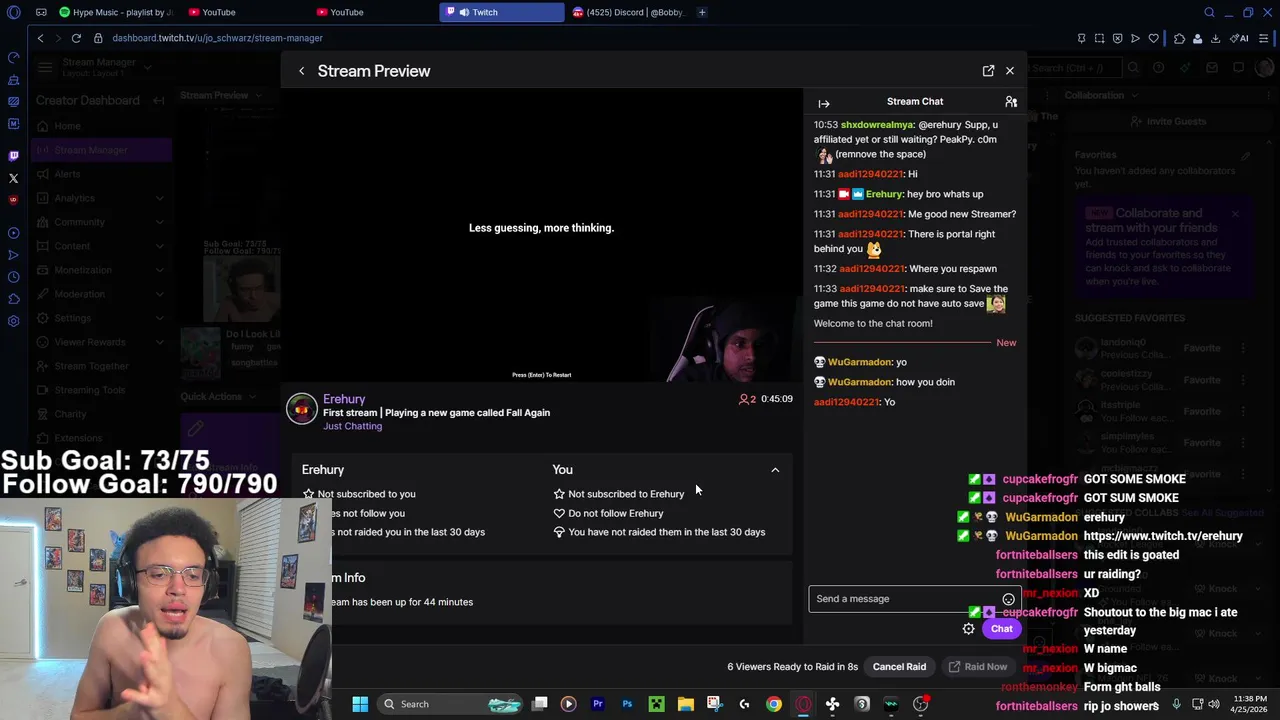Collapse the You relationship section

tap(775, 470)
